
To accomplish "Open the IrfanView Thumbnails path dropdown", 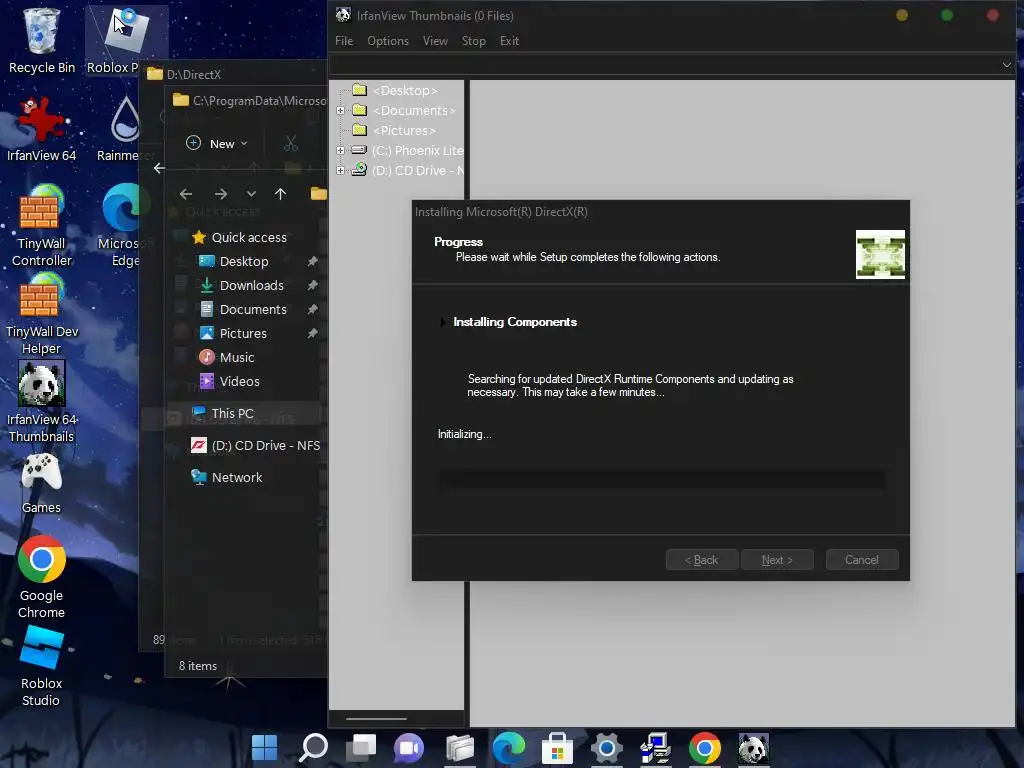I will tap(1006, 65).
